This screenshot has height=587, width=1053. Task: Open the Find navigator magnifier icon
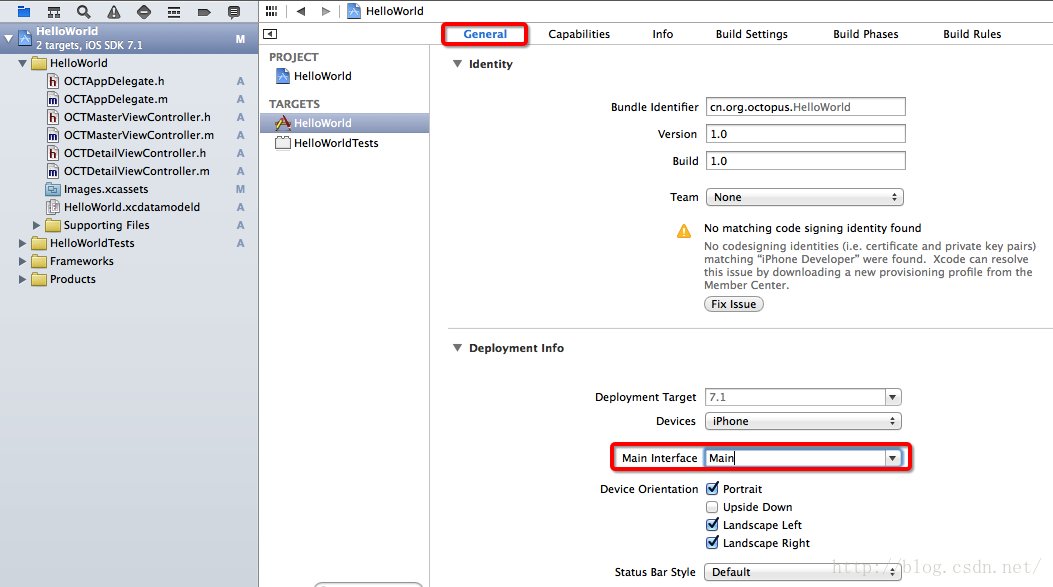coord(83,11)
